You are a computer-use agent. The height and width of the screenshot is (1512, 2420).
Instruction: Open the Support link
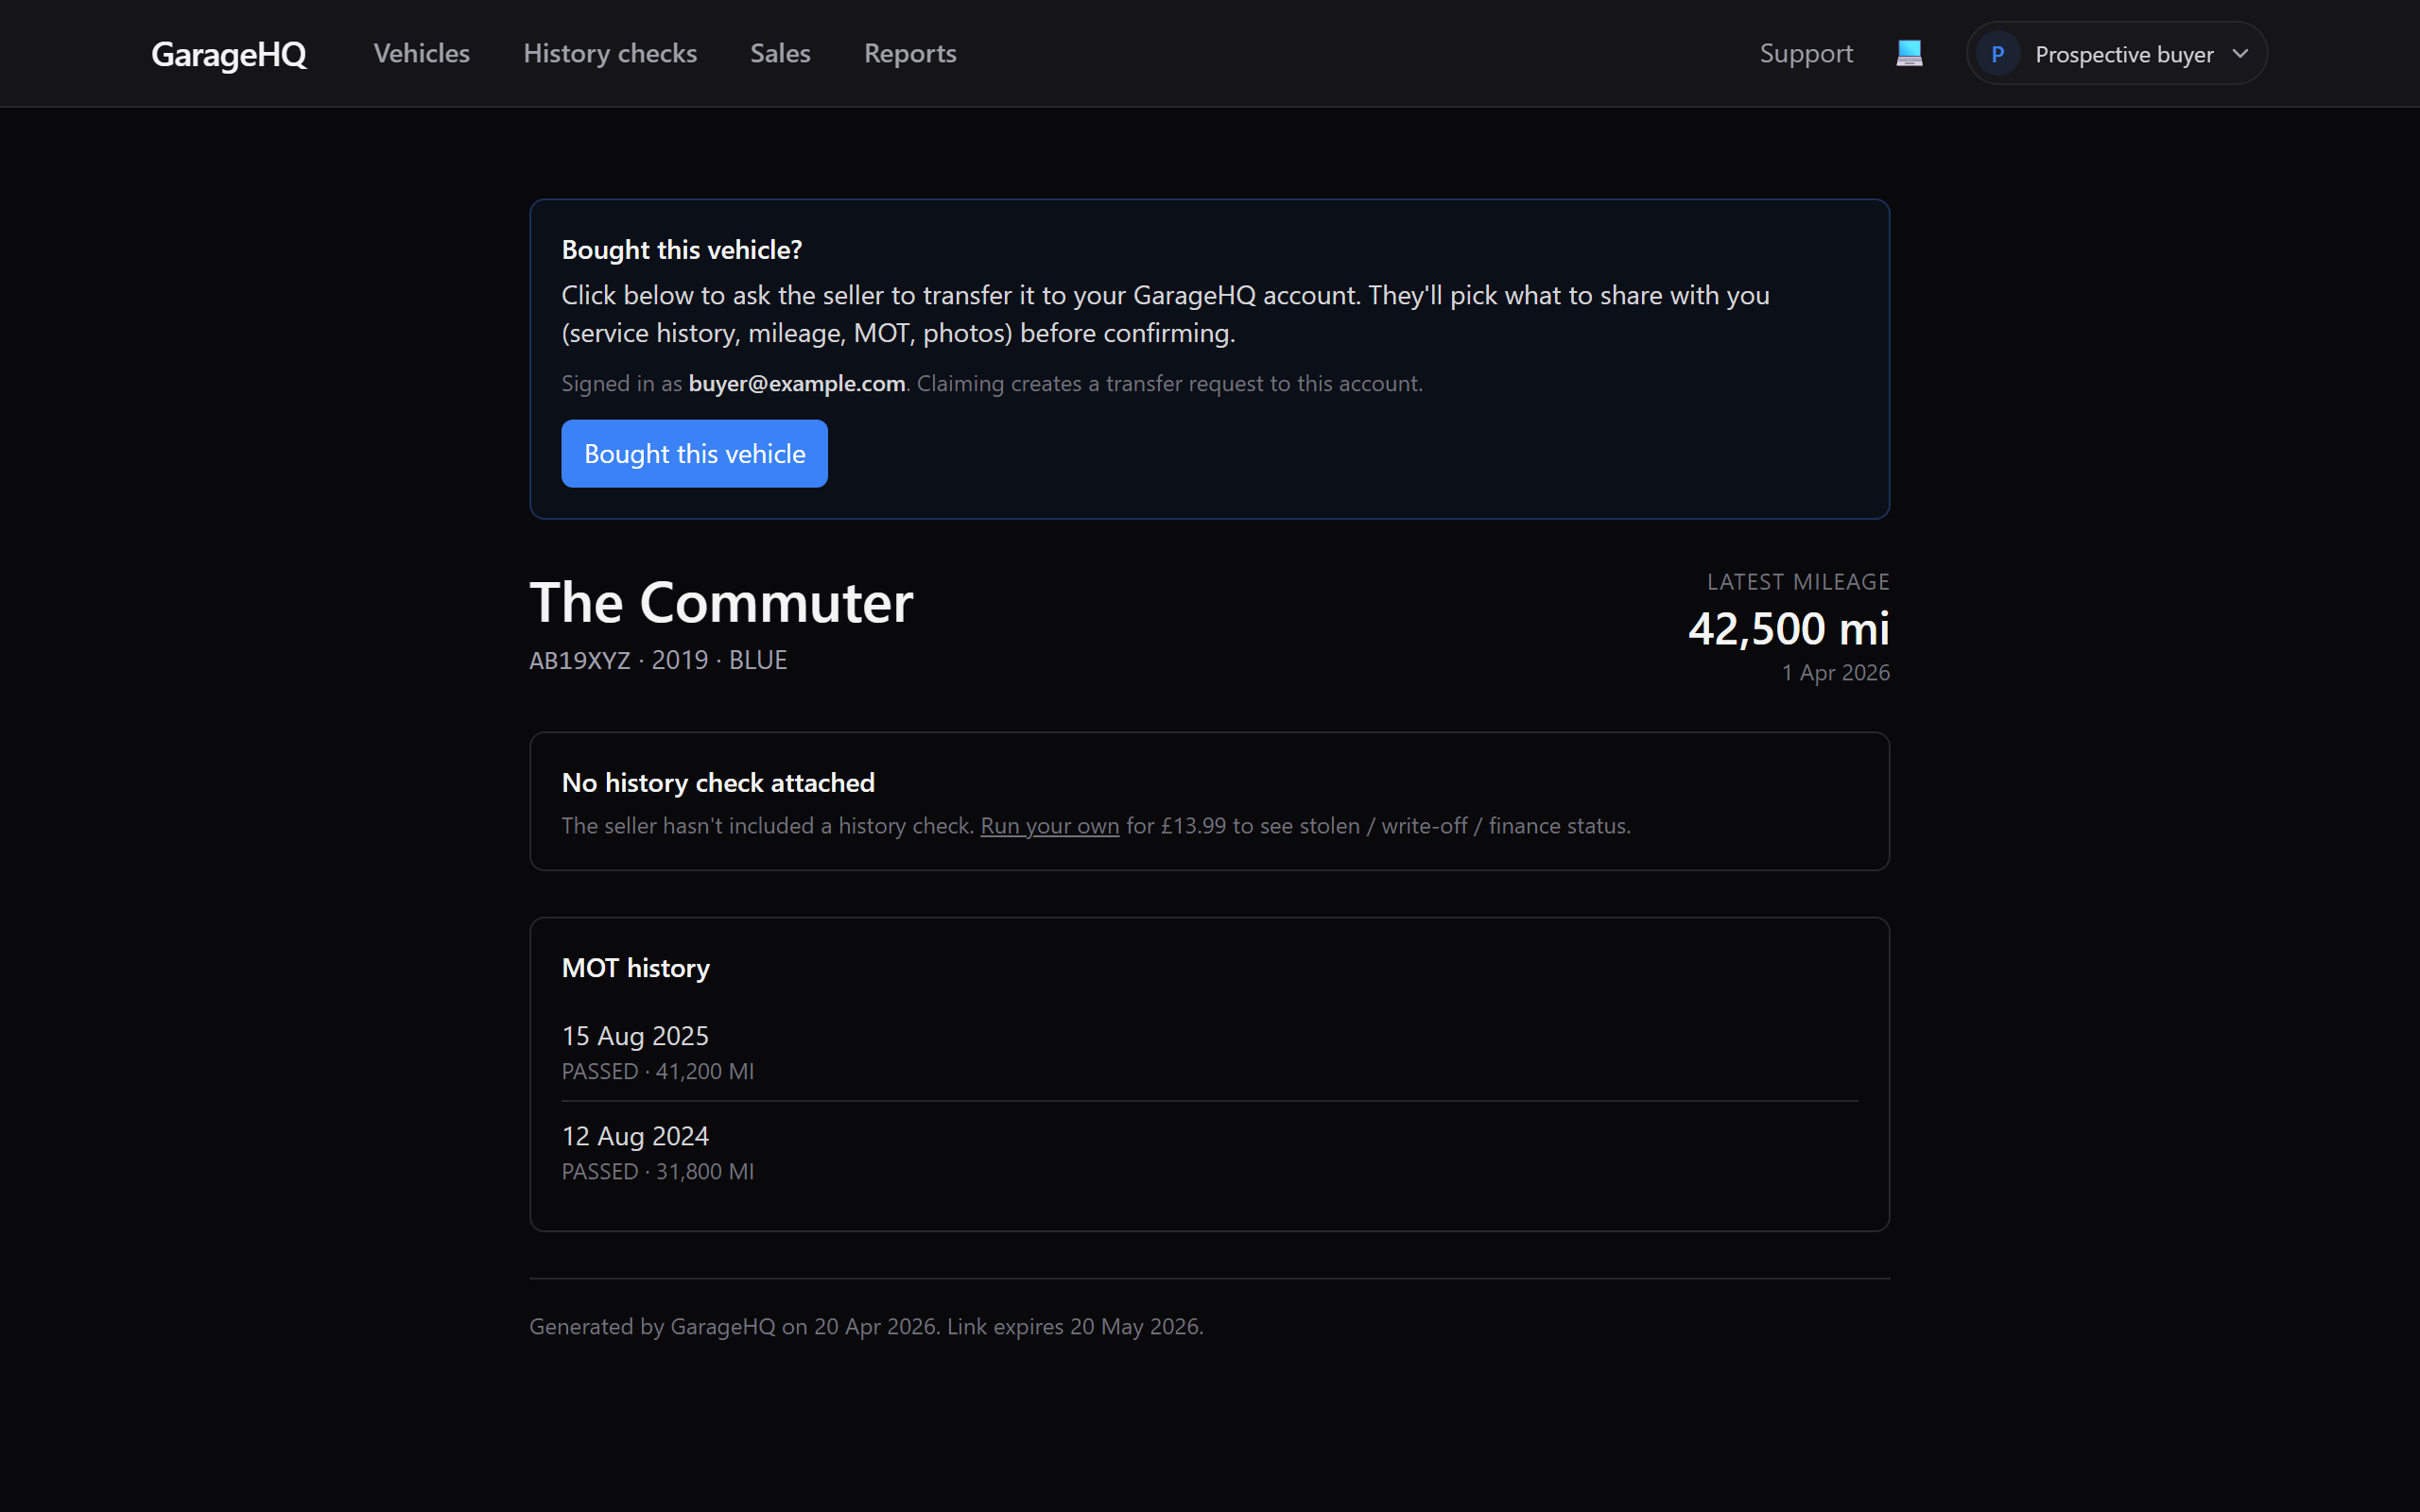(1806, 53)
